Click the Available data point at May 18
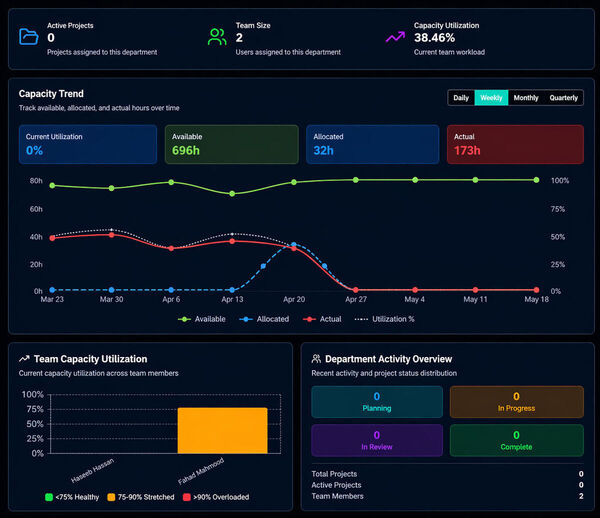 pos(536,180)
